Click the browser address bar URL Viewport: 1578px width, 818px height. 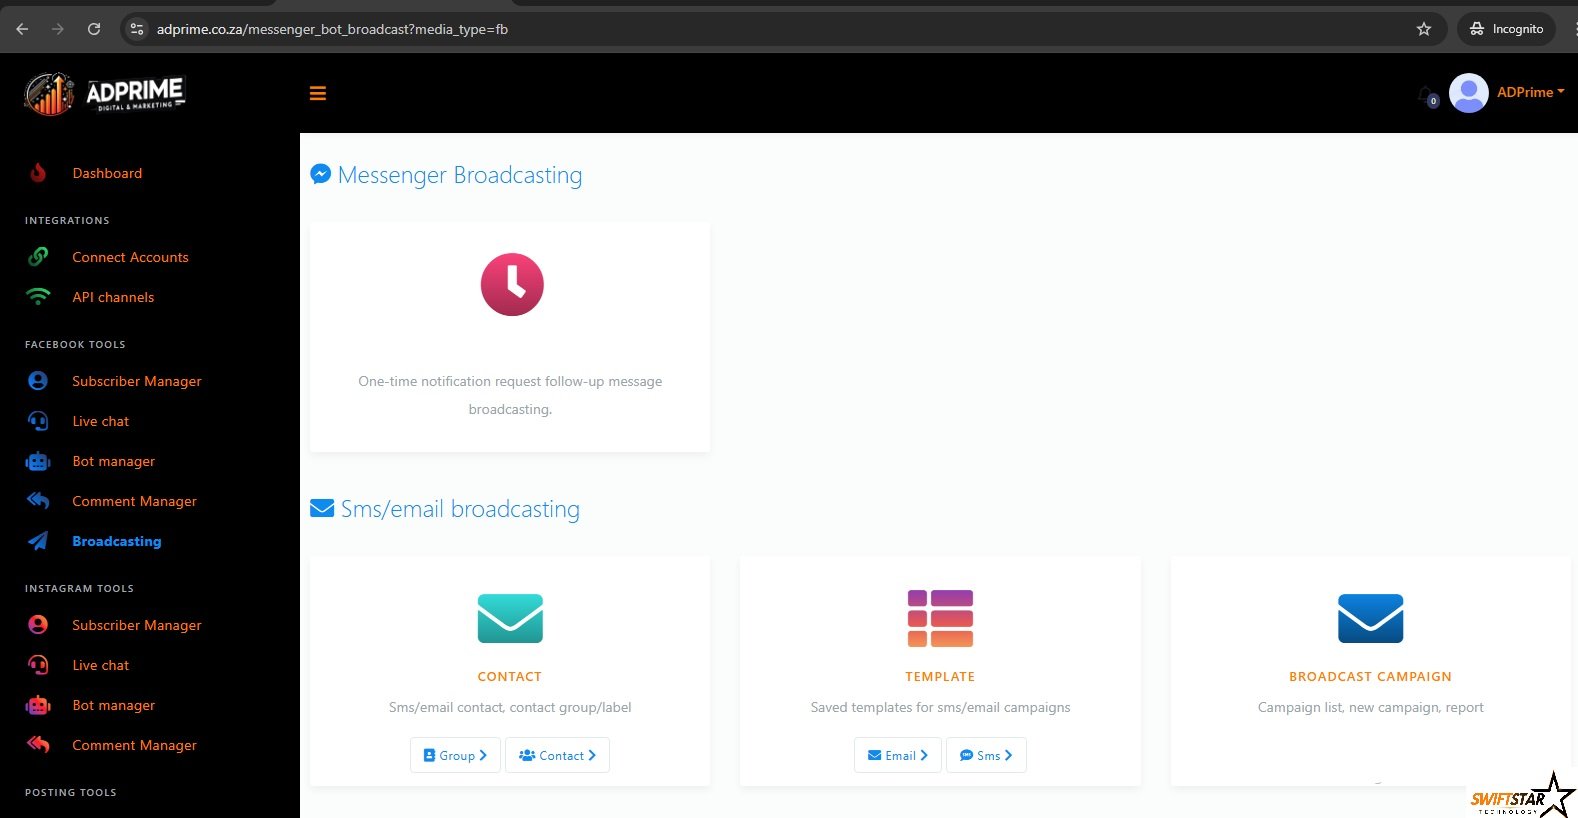point(332,29)
